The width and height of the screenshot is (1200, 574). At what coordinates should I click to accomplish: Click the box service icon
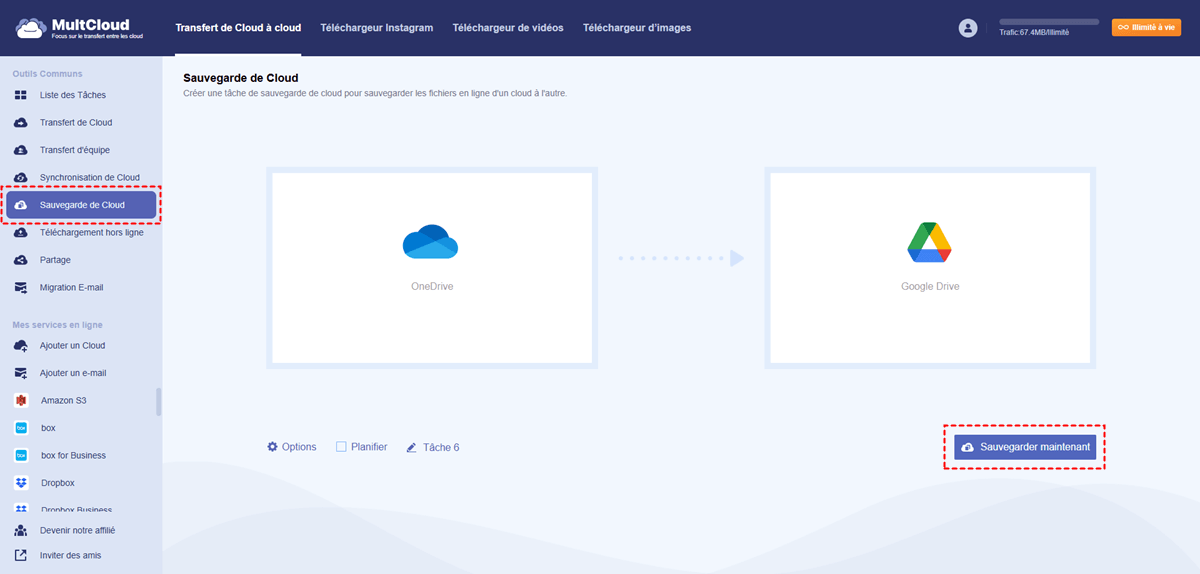21,428
